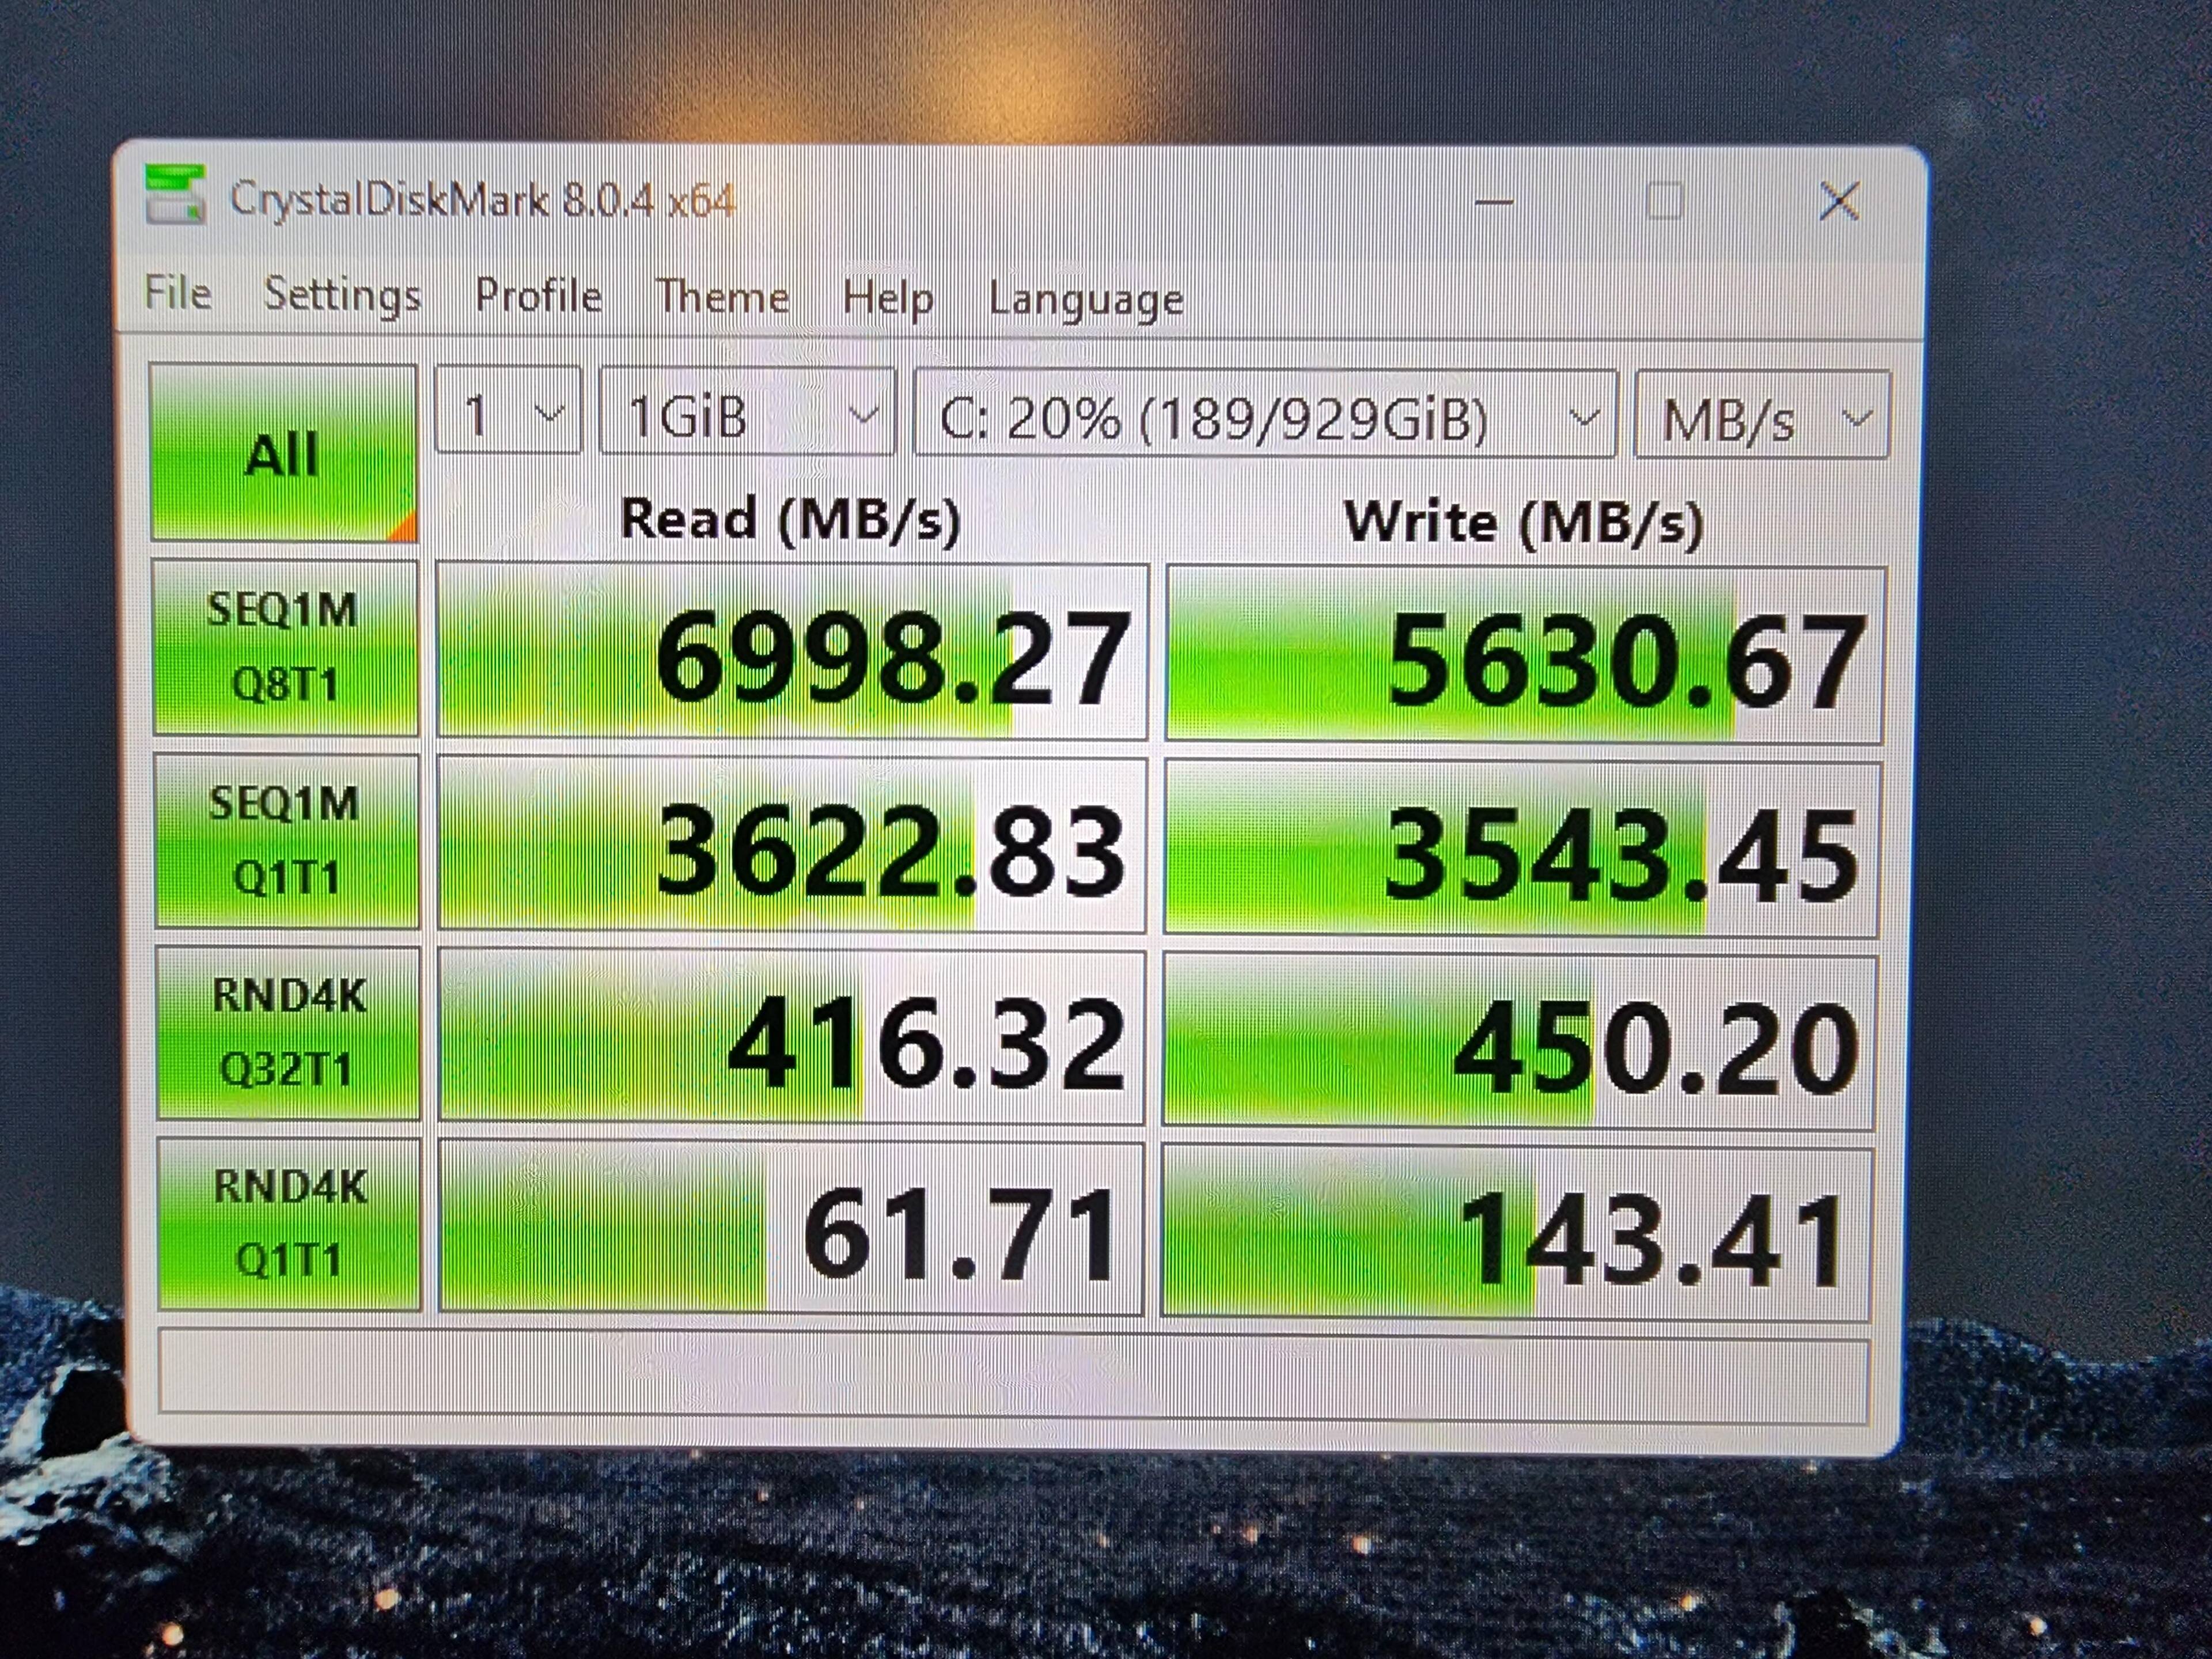The height and width of the screenshot is (1659, 2212).
Task: Click the CrystalDiskMark app icon in title bar
Action: (x=174, y=195)
